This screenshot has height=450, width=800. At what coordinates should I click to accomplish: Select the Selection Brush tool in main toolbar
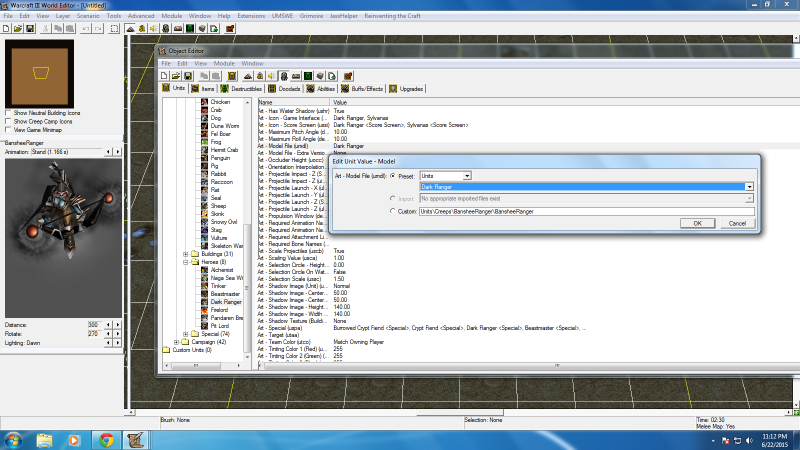114,29
